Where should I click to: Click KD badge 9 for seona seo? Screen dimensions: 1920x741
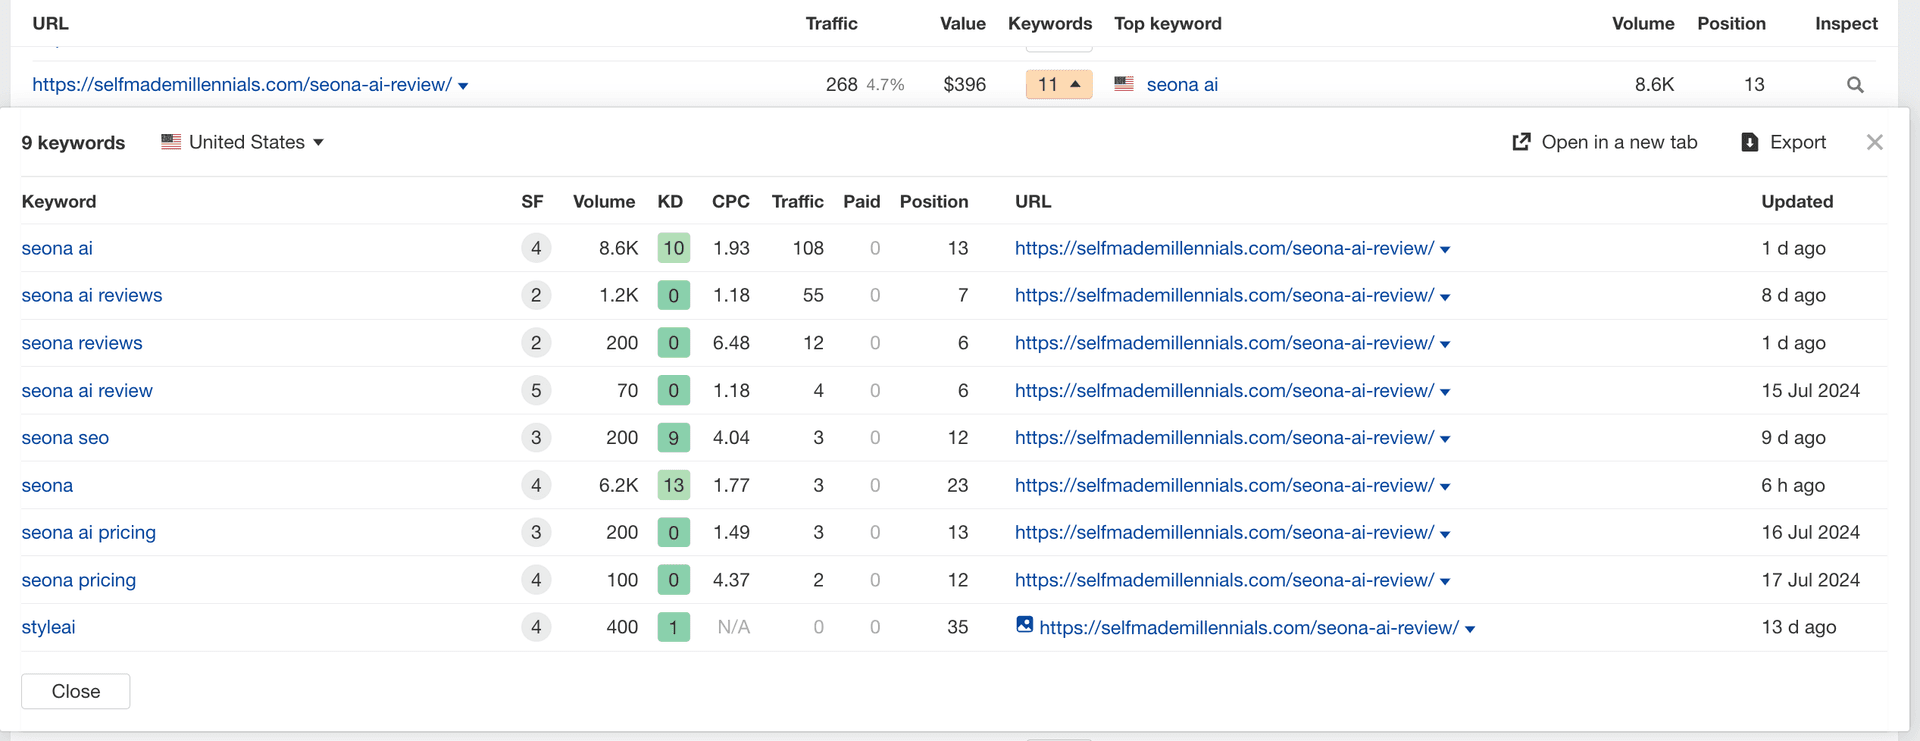(x=674, y=437)
